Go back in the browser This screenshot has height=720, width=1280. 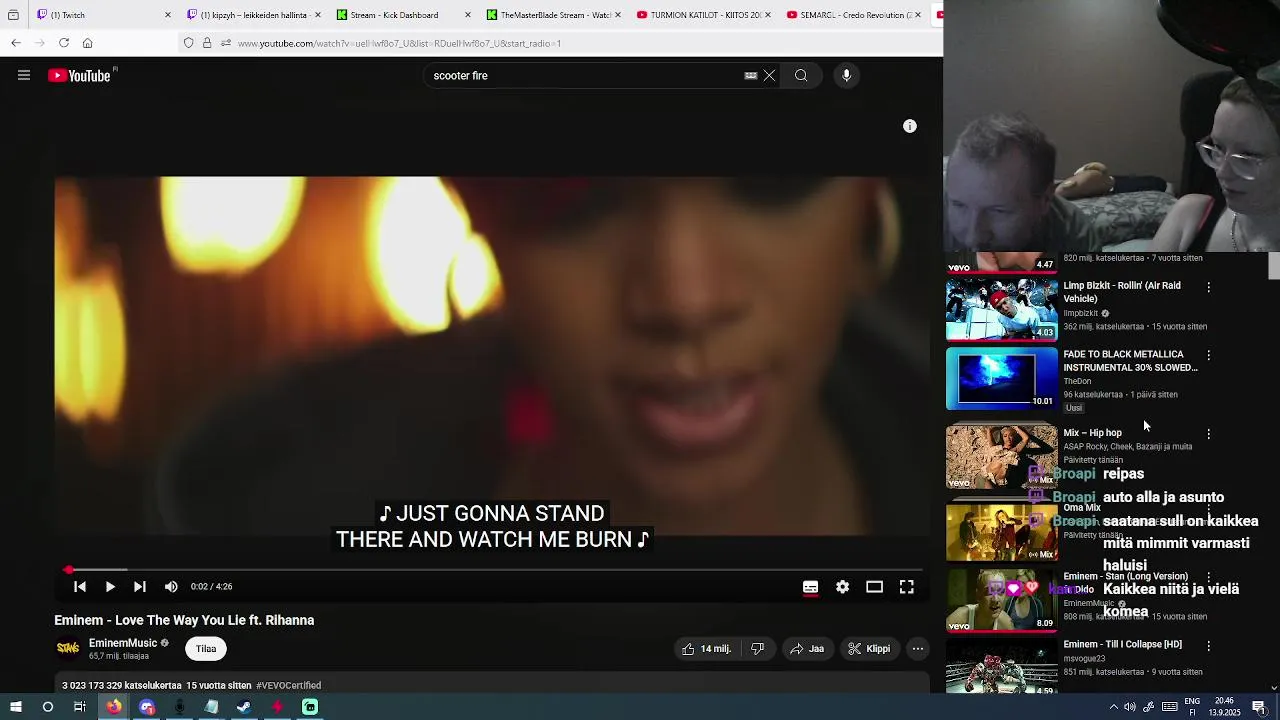click(16, 43)
